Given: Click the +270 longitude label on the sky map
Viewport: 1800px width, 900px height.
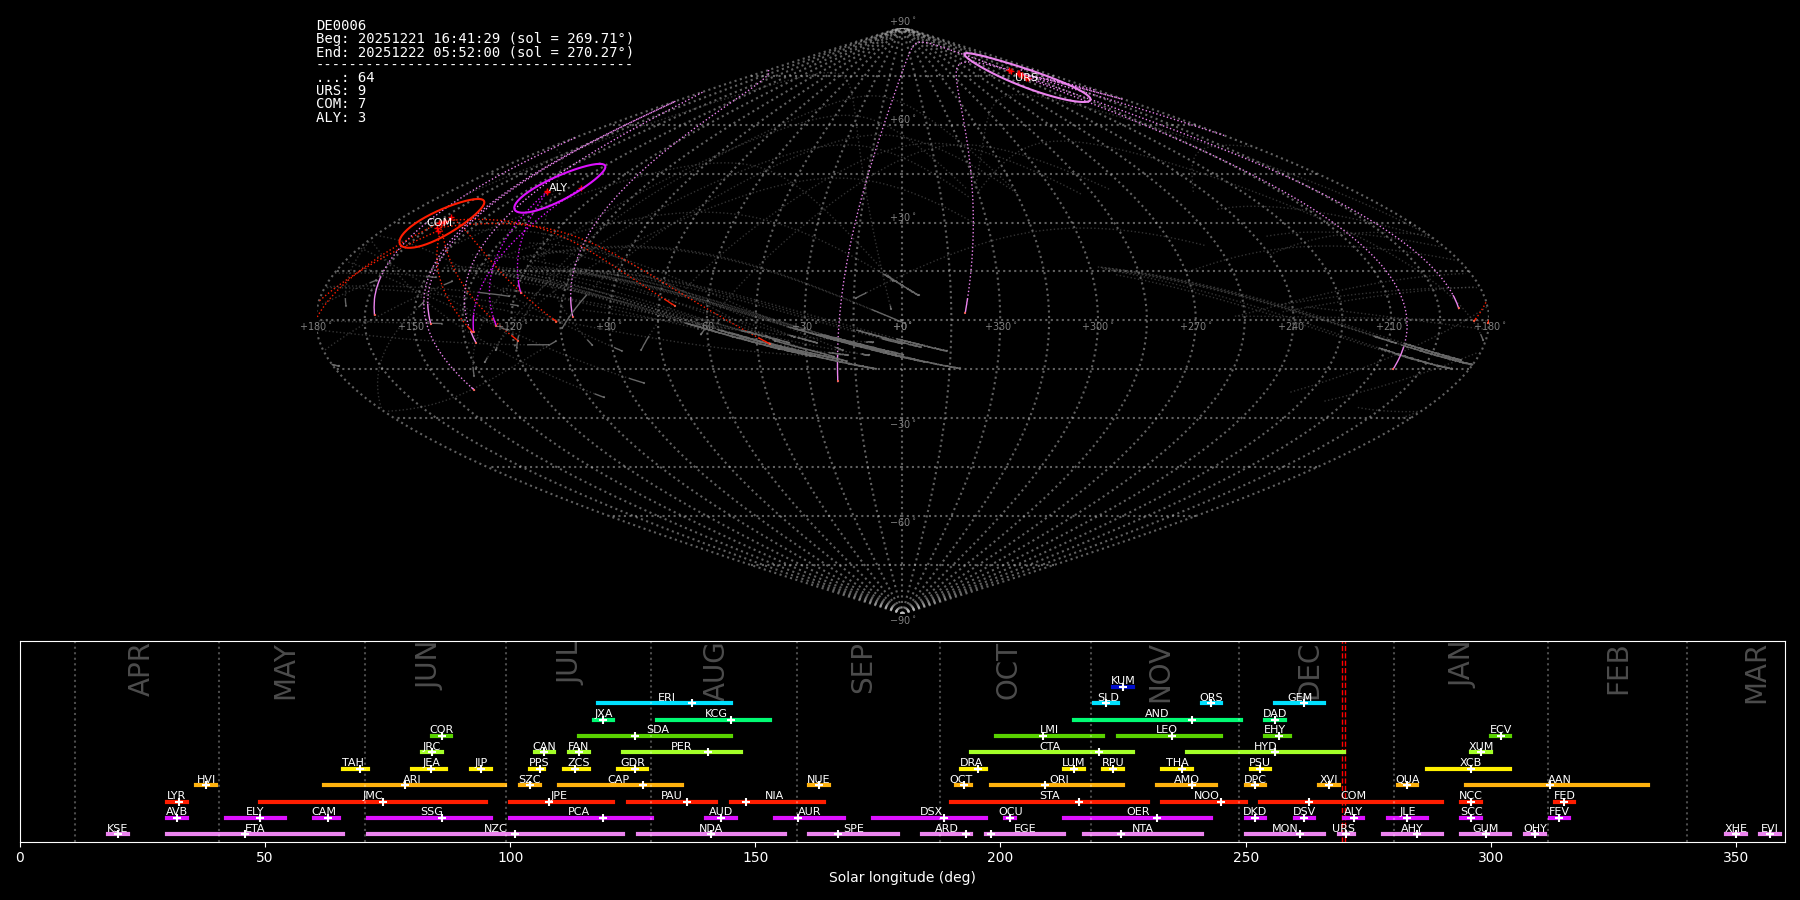Looking at the screenshot, I should [1194, 327].
